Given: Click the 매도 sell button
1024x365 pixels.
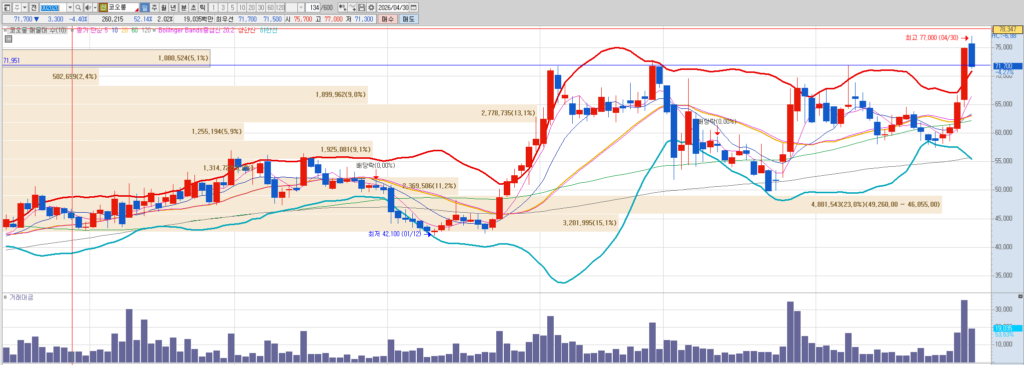Looking at the screenshot, I should pos(409,20).
